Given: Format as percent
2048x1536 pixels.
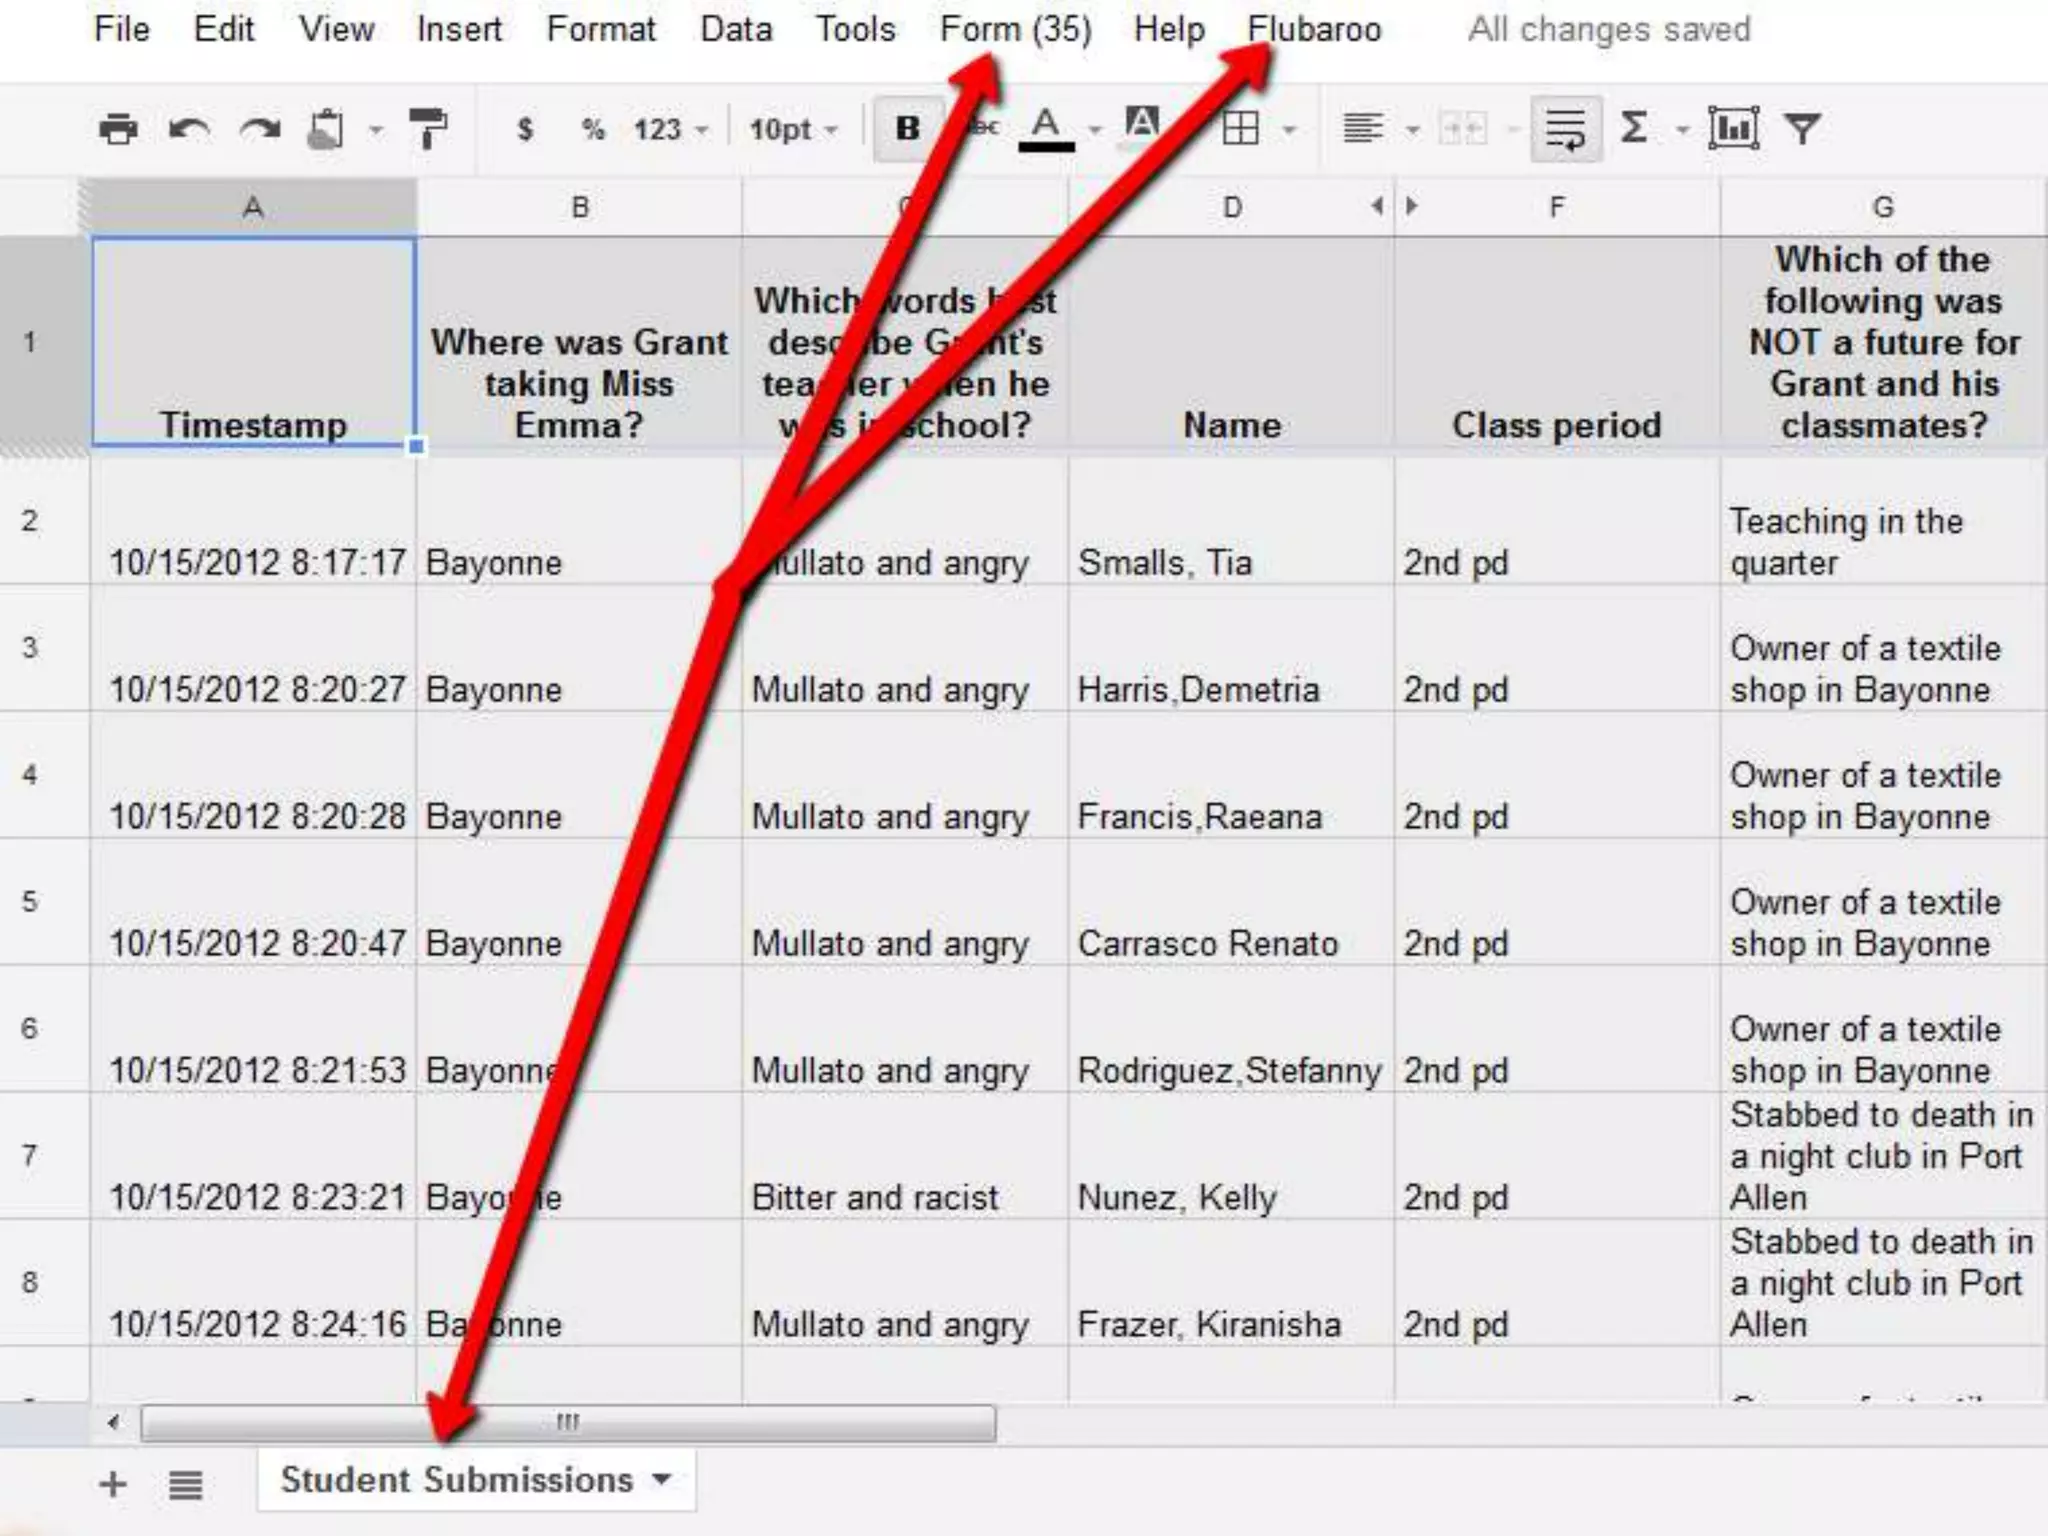Looking at the screenshot, I should pos(593,129).
